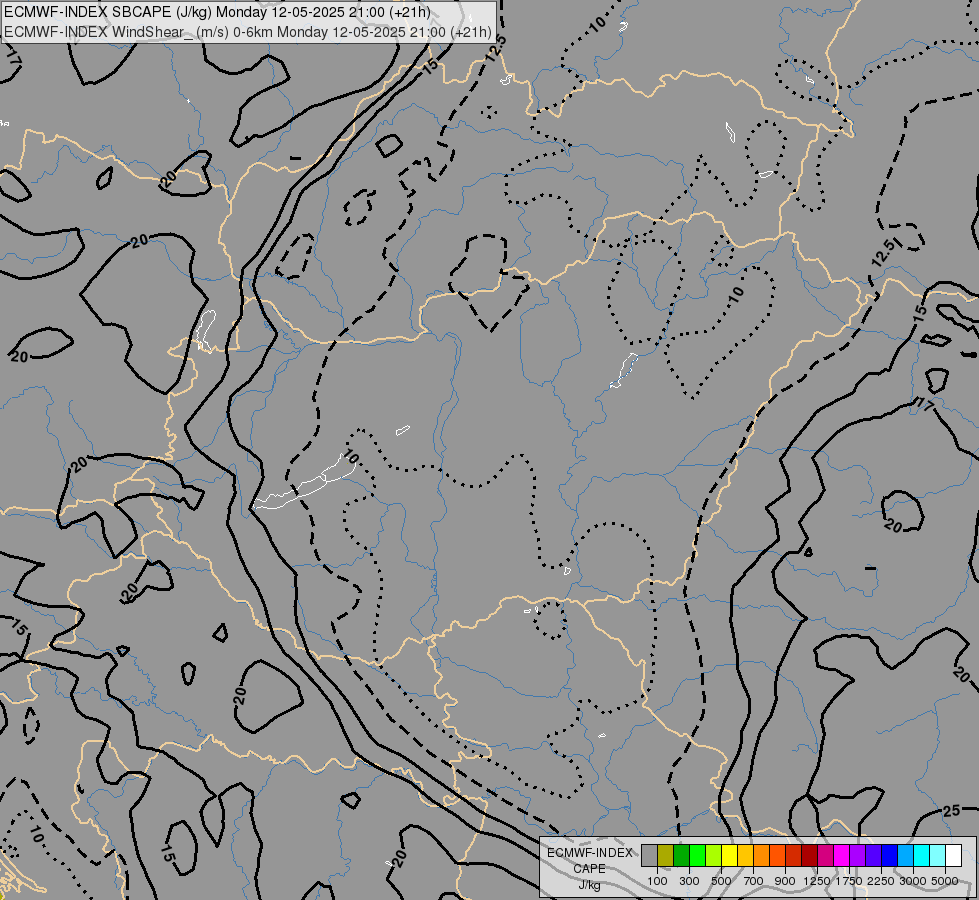Click the olive swatch in the CAPE legend
Screen dimensions: 979x900
(x=666, y=856)
